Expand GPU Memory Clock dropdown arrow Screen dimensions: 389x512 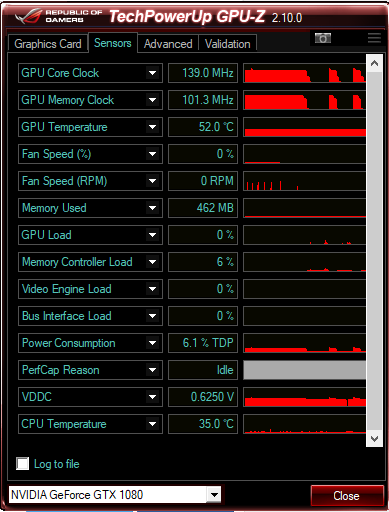point(153,100)
